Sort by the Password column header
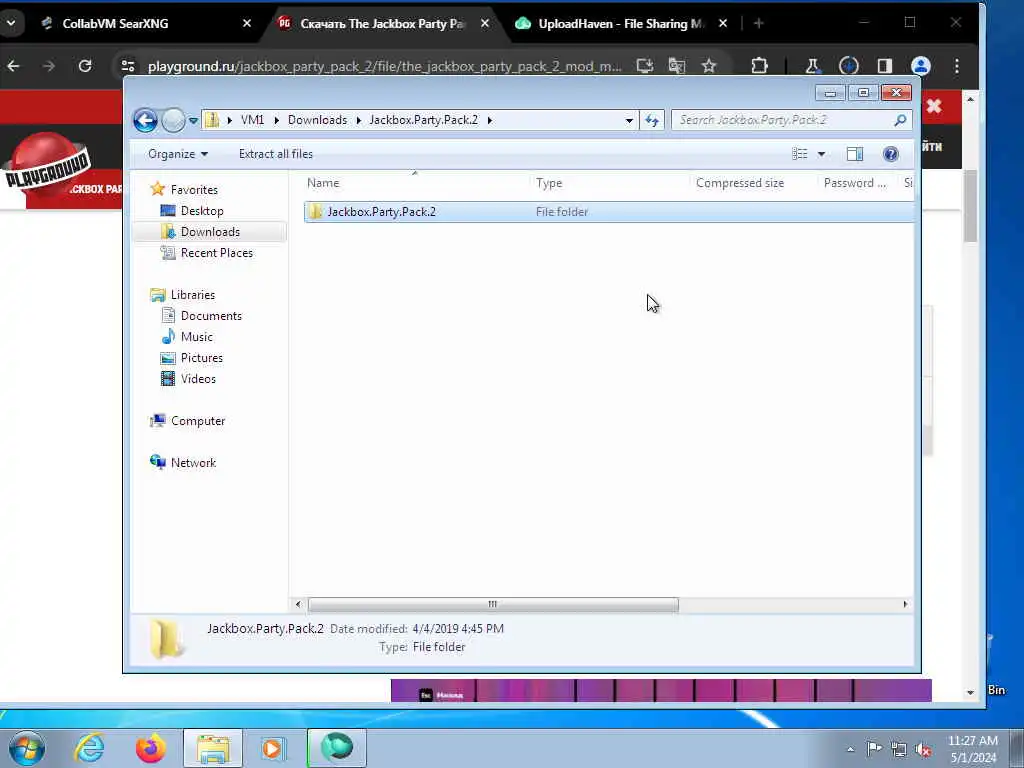This screenshot has height=768, width=1024. (x=856, y=184)
